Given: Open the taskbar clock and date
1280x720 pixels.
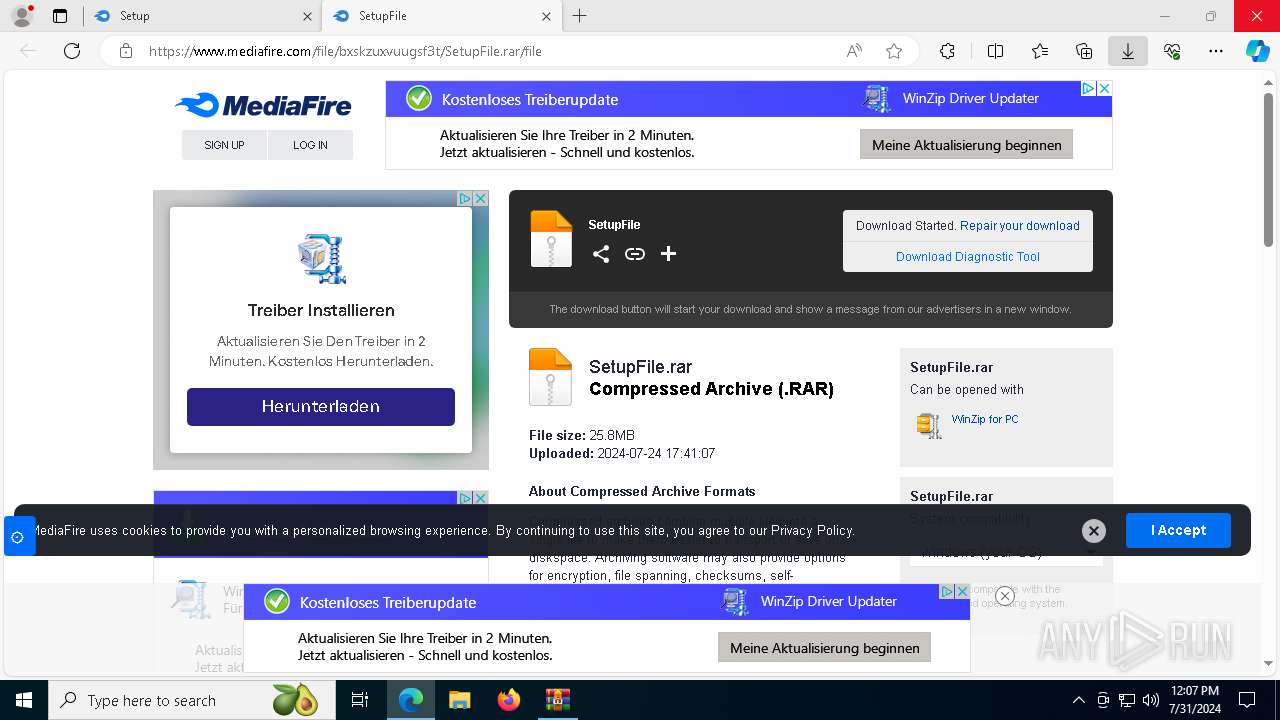Looking at the screenshot, I should point(1194,700).
